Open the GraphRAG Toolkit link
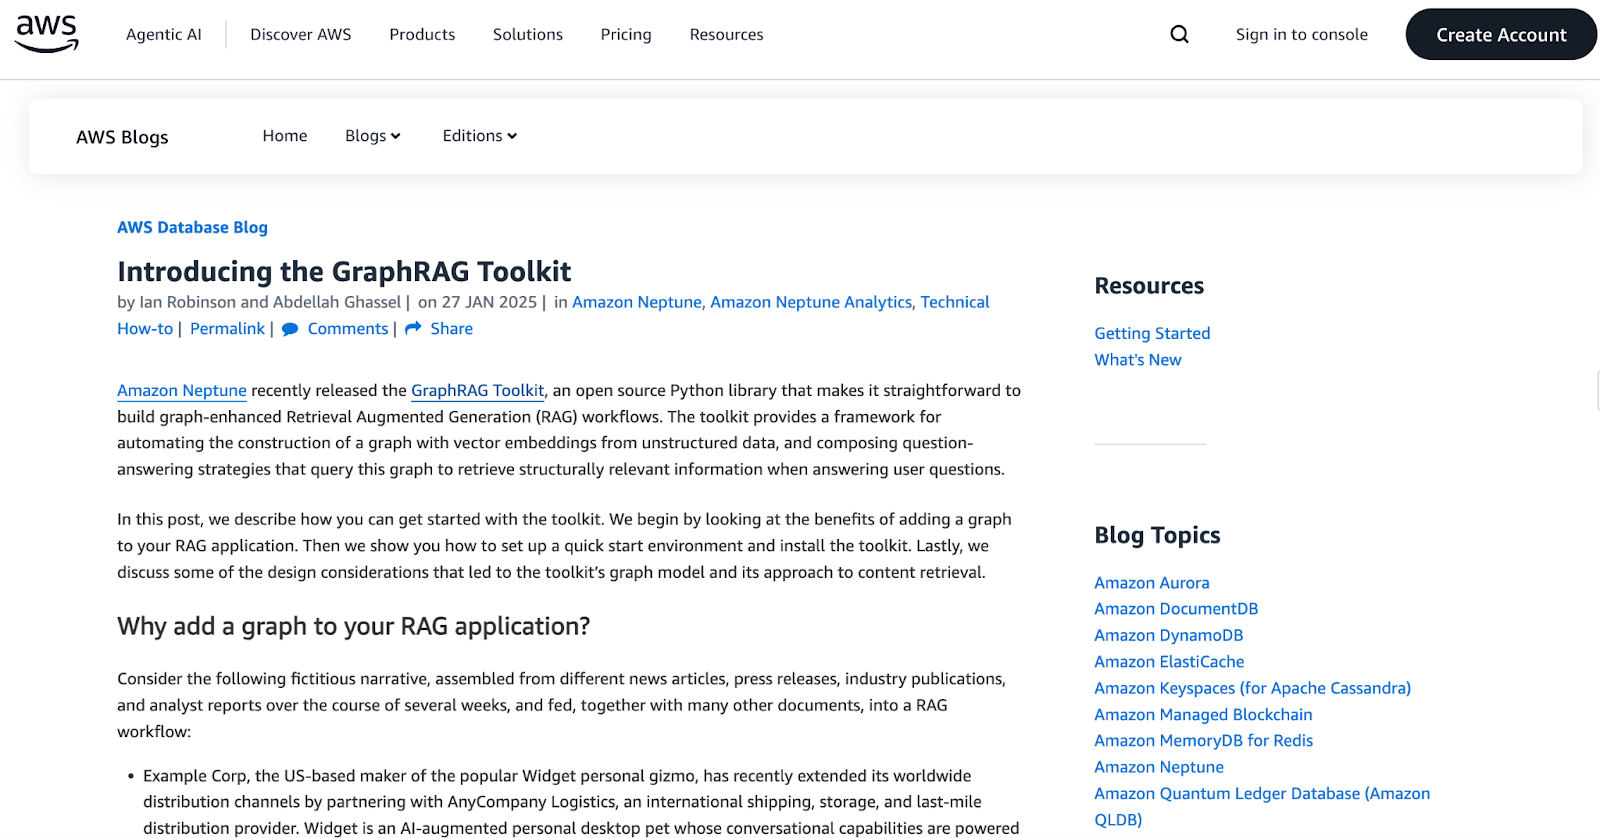Screen dimensions: 1600x838 click(x=477, y=390)
